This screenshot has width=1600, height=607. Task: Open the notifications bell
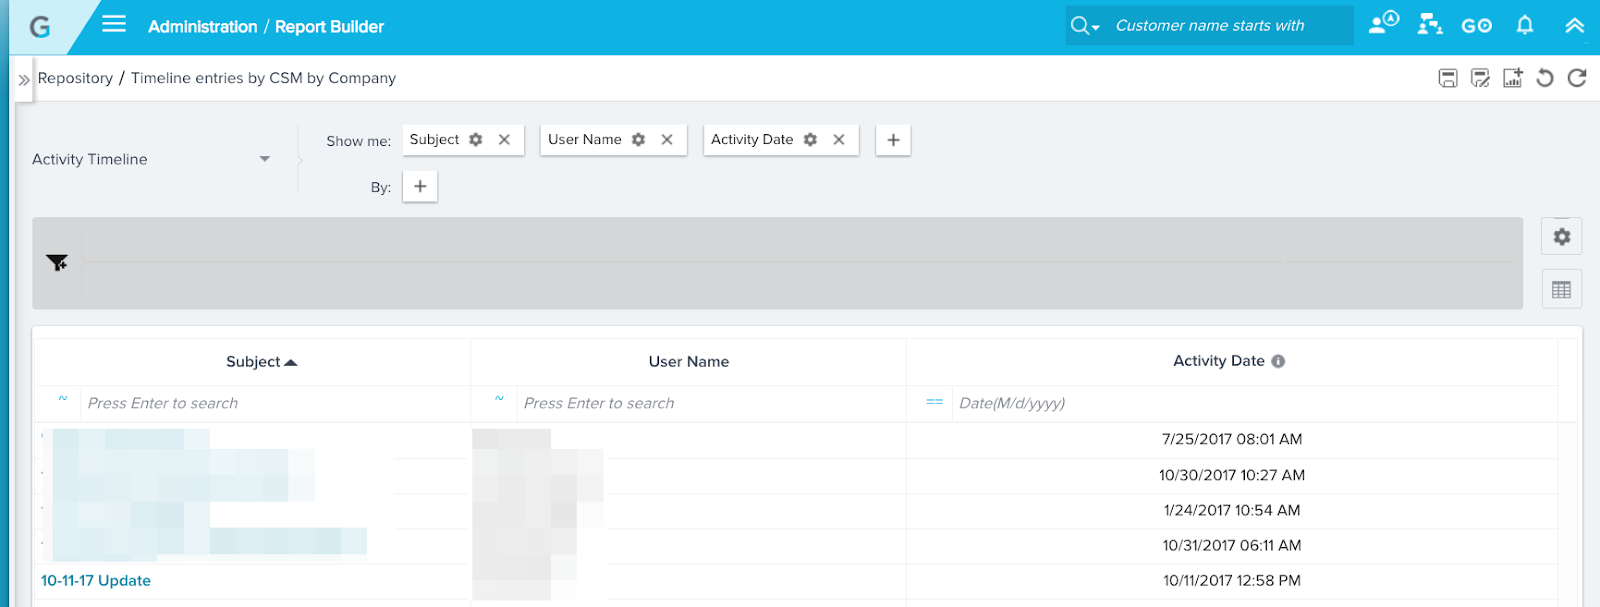pos(1525,25)
